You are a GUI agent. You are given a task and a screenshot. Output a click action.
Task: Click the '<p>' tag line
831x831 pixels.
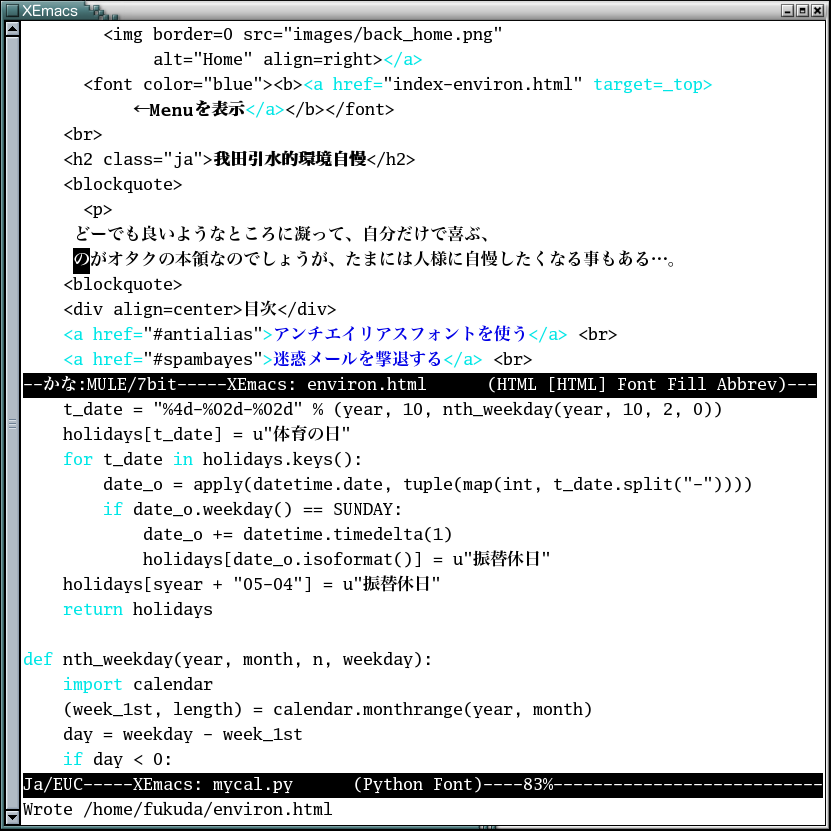point(98,209)
